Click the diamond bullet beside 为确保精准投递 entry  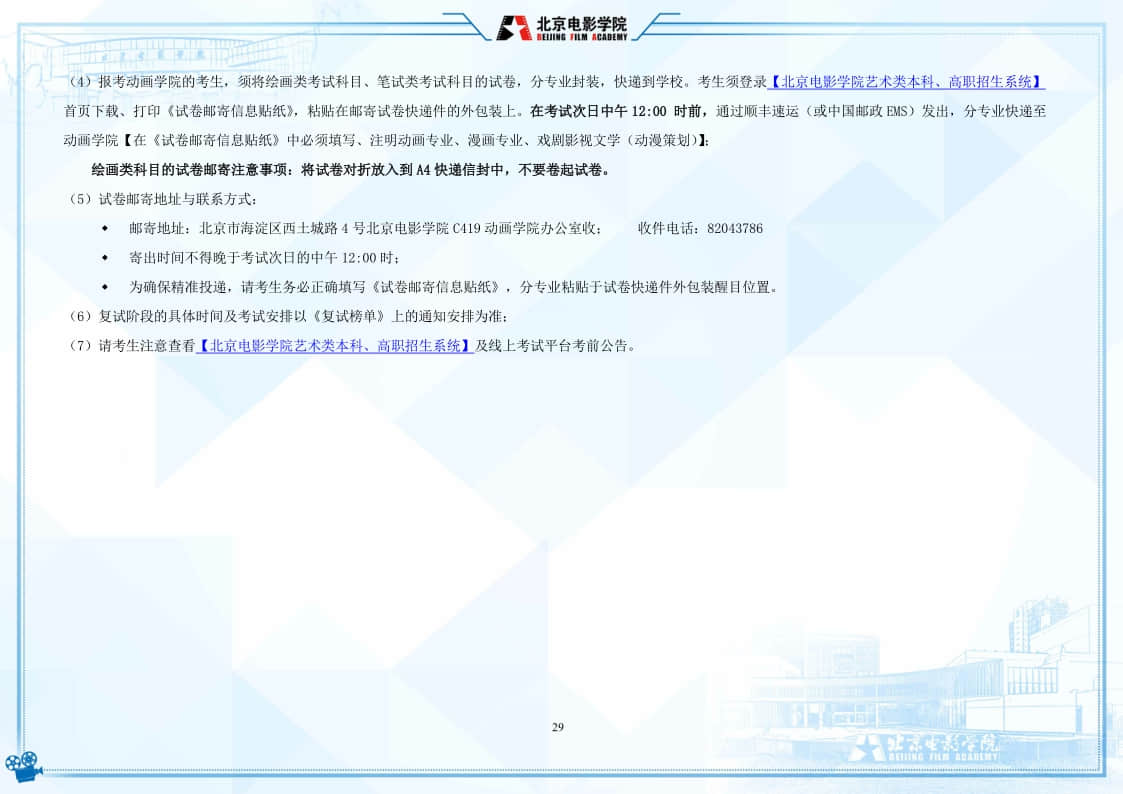(105, 286)
